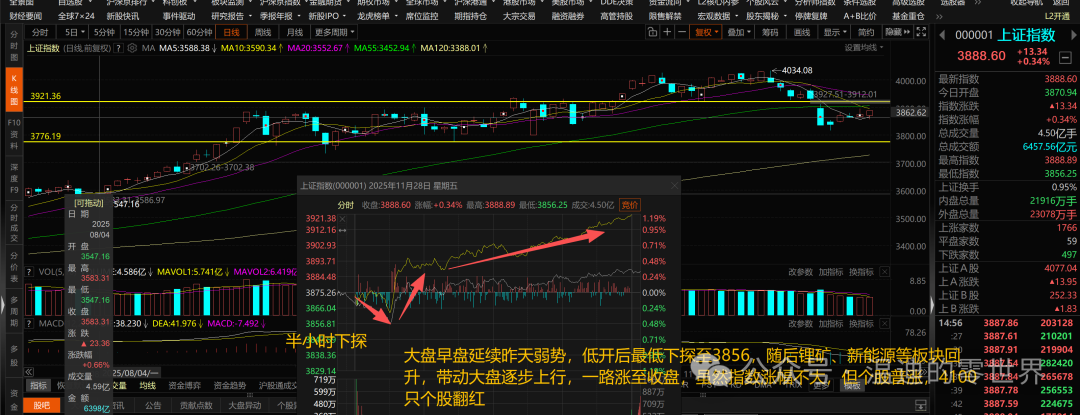Toggle the 画线 drawing tools
The image size is (1080, 415).
click(802, 32)
